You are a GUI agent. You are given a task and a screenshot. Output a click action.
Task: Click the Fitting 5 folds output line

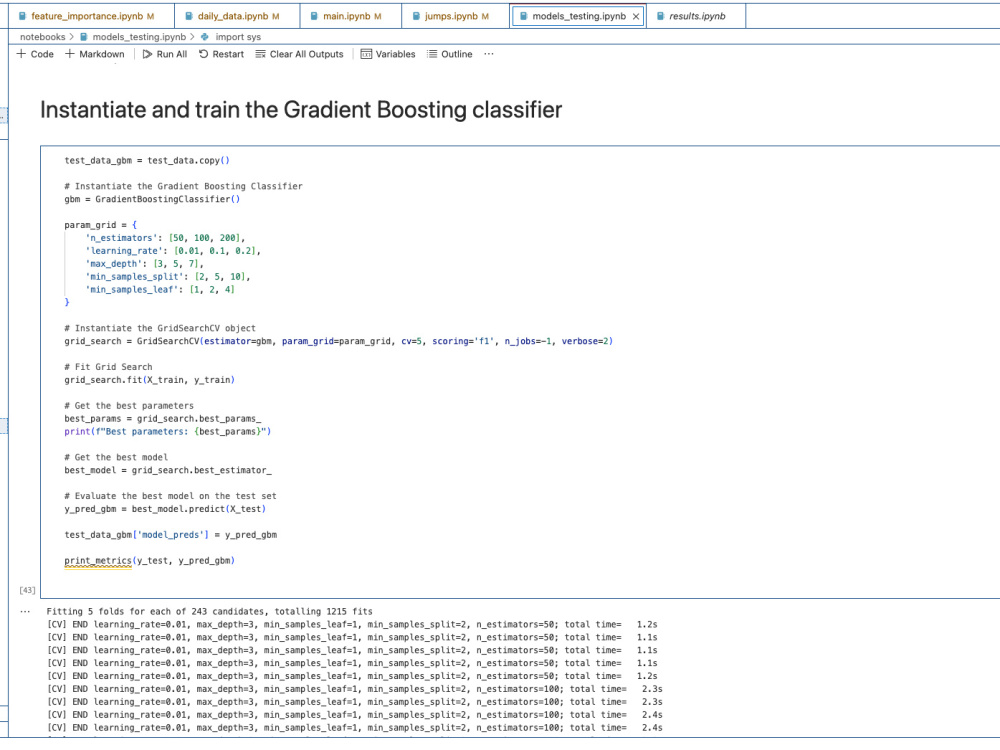[x=209, y=612]
